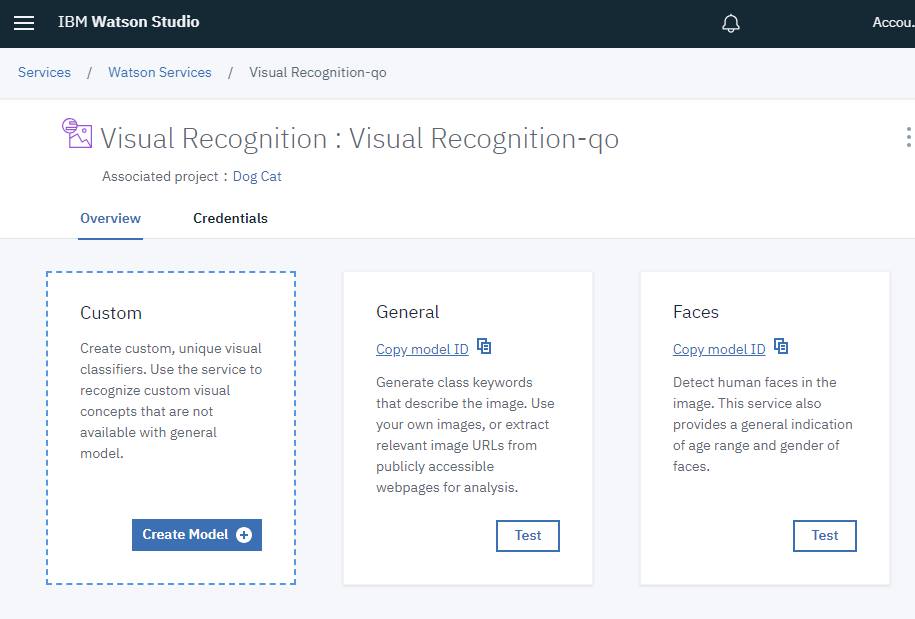Open the Dog Cat project link
The image size is (915, 619).
point(257,176)
